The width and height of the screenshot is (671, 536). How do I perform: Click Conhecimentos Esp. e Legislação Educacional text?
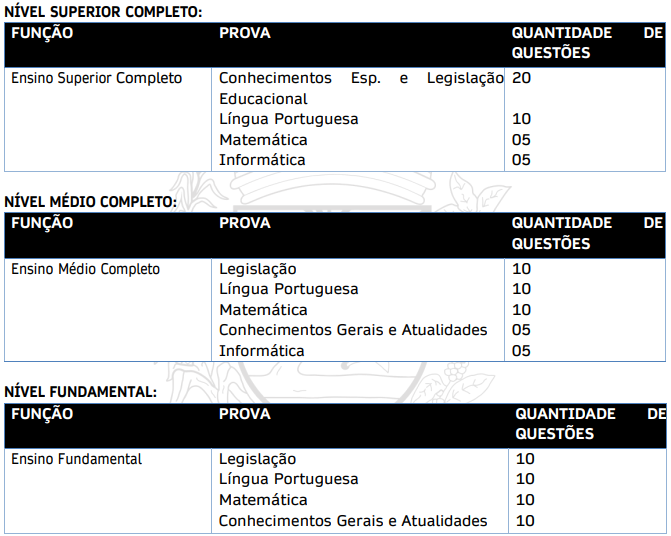click(x=361, y=88)
